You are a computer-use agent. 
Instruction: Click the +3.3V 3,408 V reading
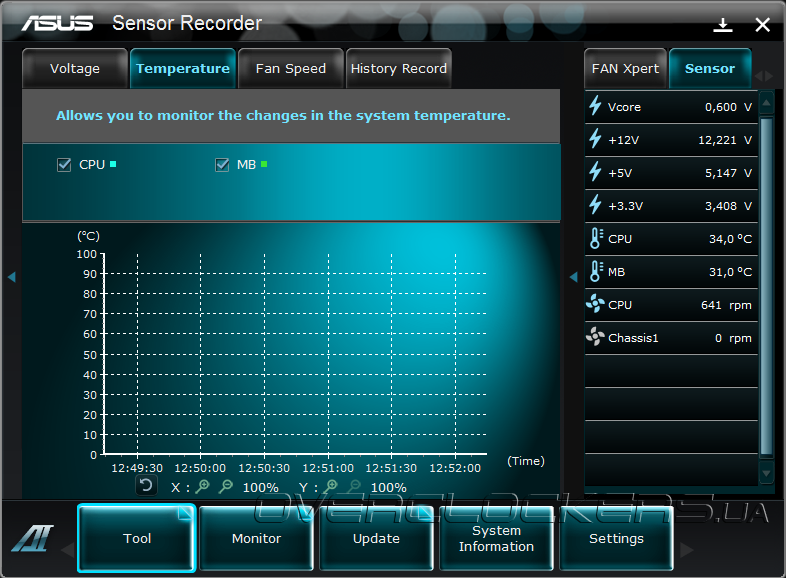pyautogui.click(x=728, y=206)
